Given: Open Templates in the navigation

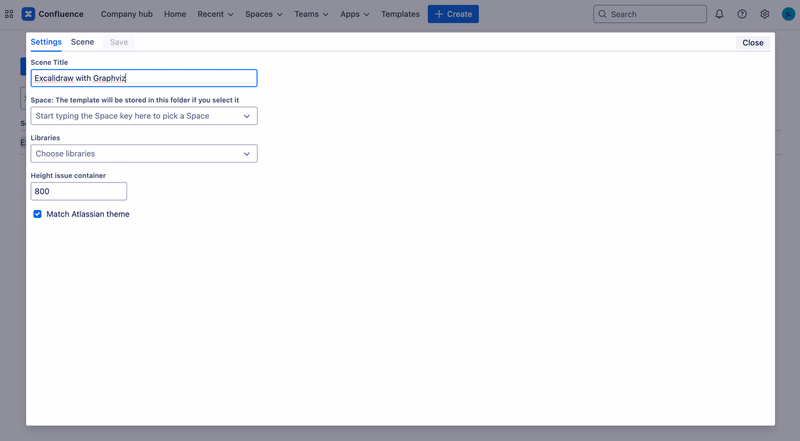Looking at the screenshot, I should pos(400,14).
